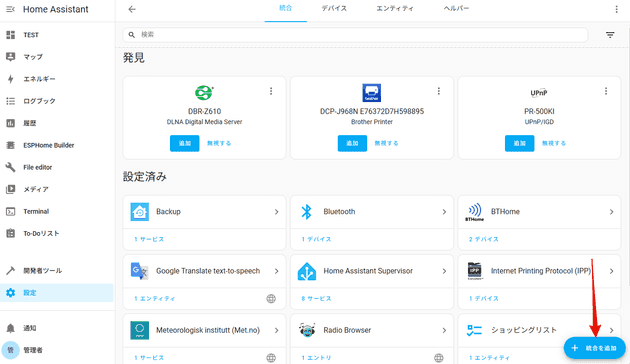Click the 追加 button for Brother Printer
630x364 pixels.
(x=352, y=143)
